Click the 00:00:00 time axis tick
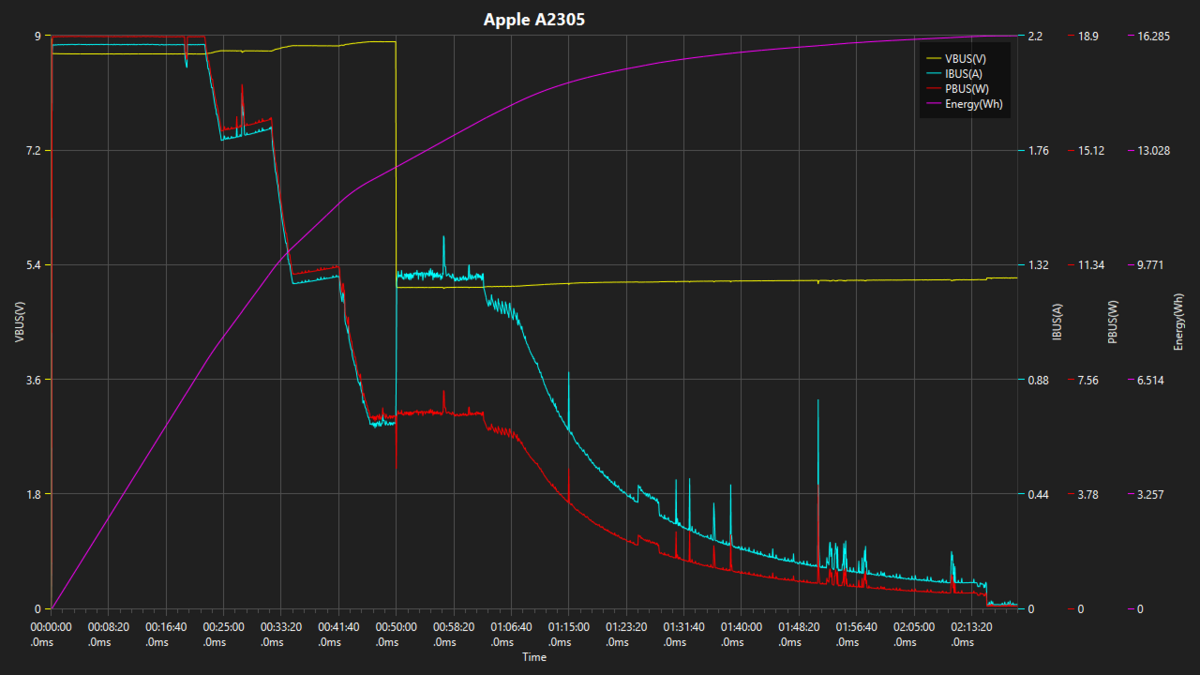Image resolution: width=1200 pixels, height=675 pixels. (51, 634)
